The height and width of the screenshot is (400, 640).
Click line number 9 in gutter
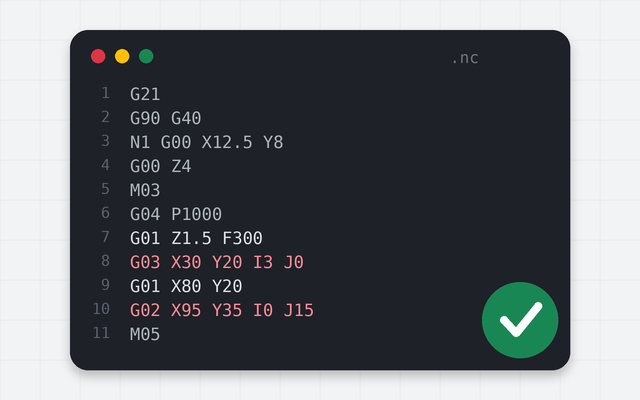[105, 285]
